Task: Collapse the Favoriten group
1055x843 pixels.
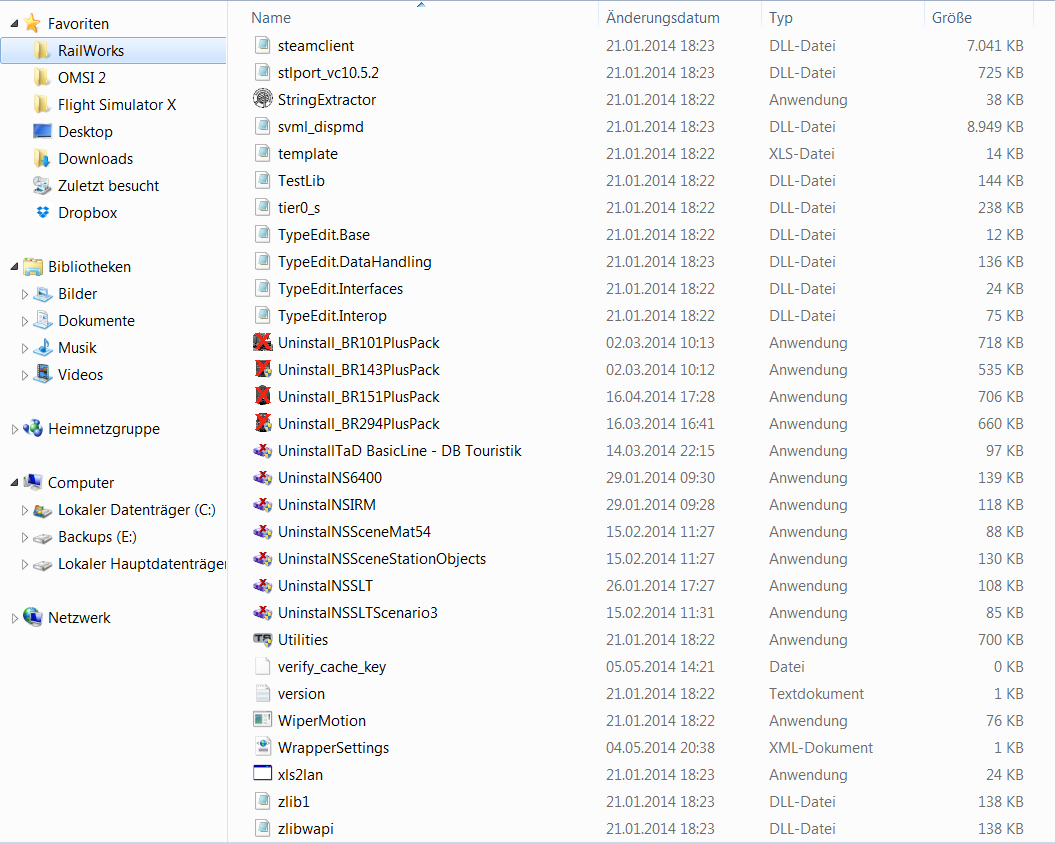Action: click(14, 24)
